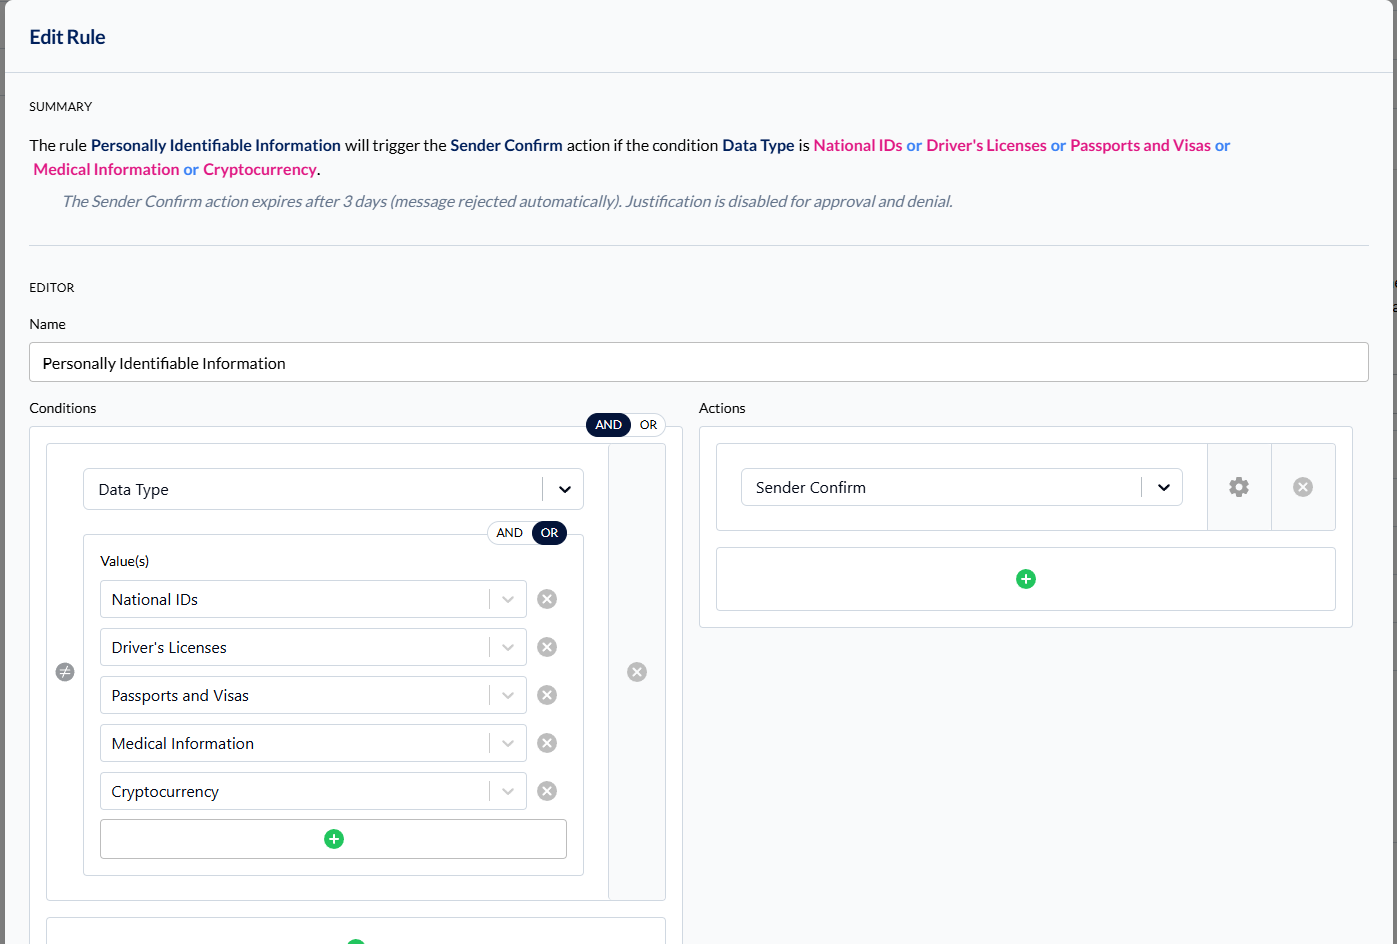The width and height of the screenshot is (1397, 944).
Task: Open the National IDs value dropdown
Action: tap(507, 600)
